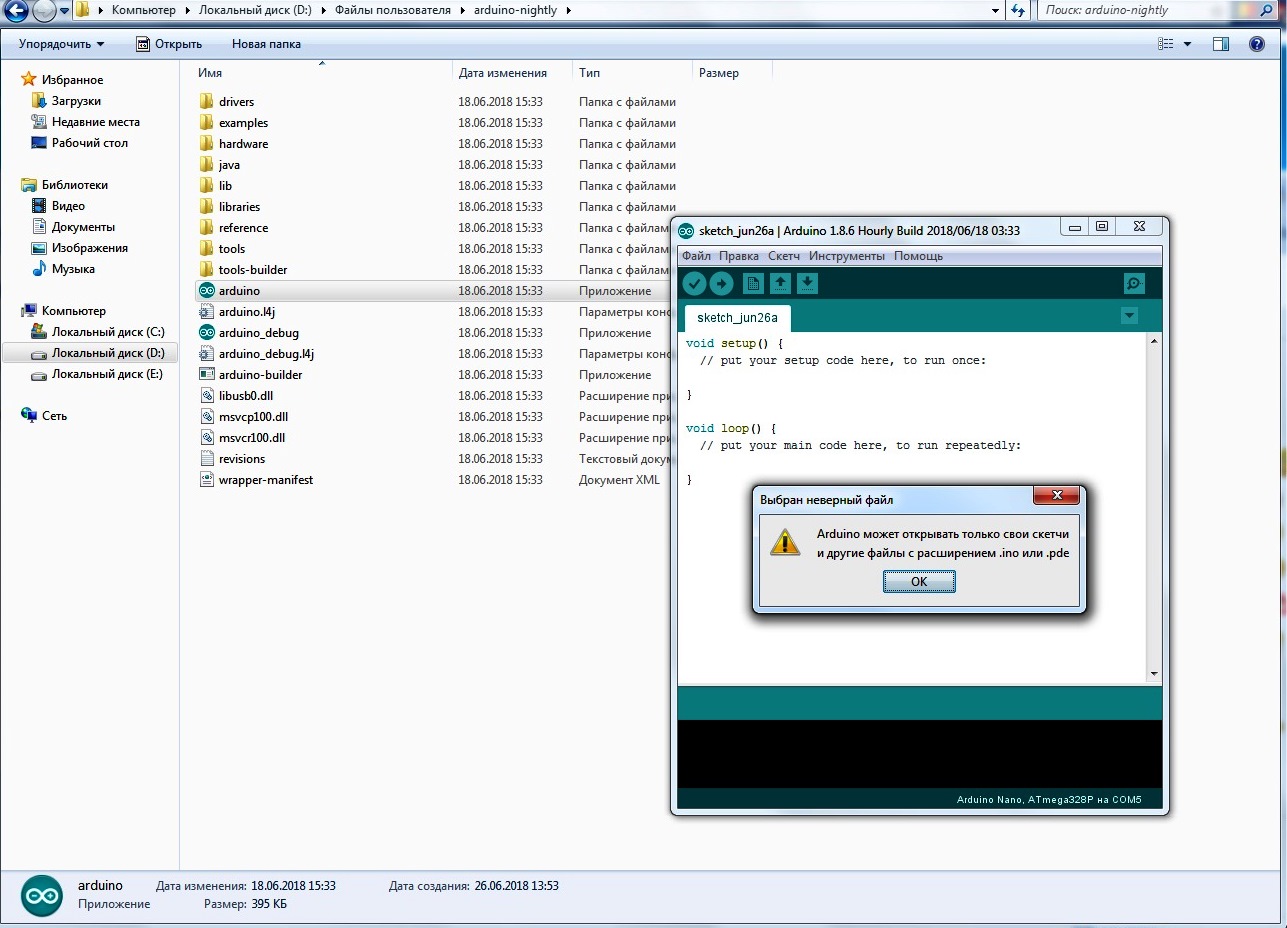Click the Arduino Nano board status text
This screenshot has height=928, width=1287.
click(x=1048, y=800)
